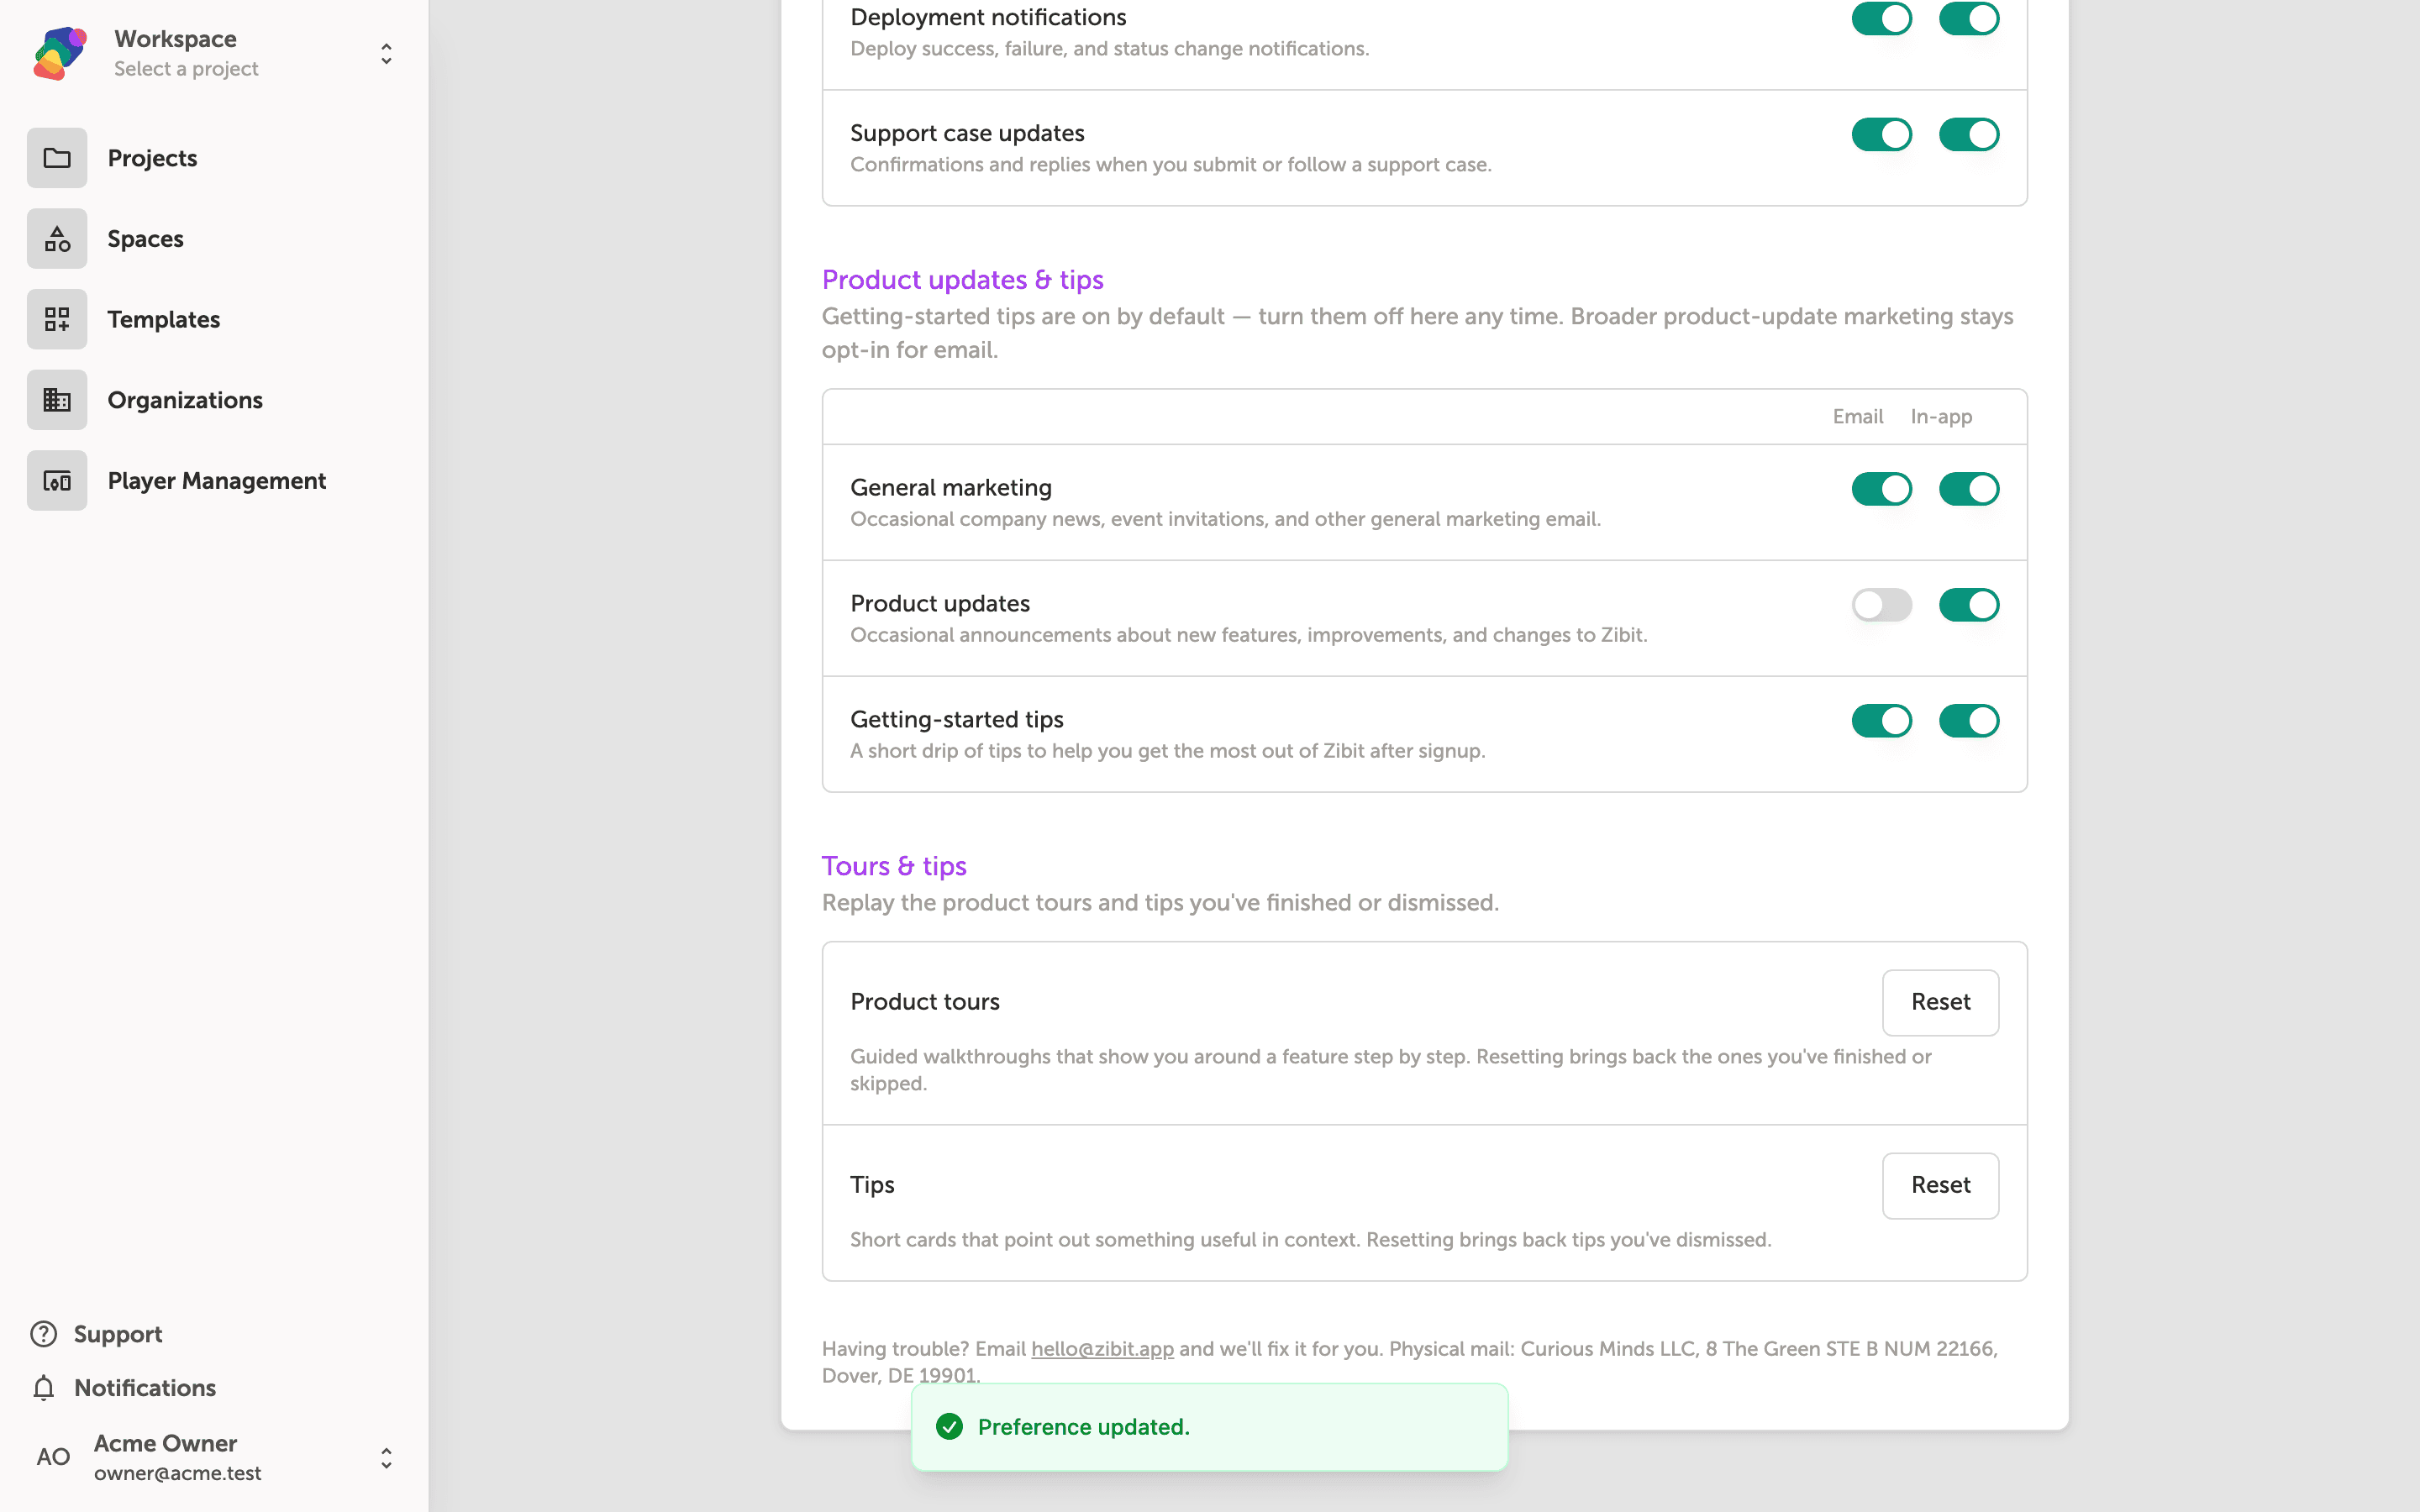Click the Player Management icon
This screenshot has height=1512, width=2420.
point(57,481)
